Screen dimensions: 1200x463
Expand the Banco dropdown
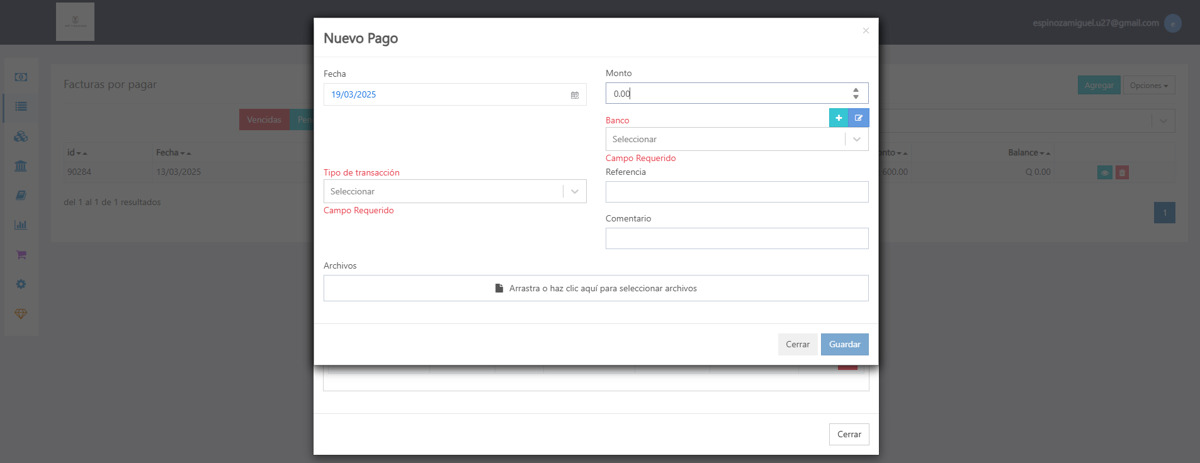pyautogui.click(x=737, y=139)
